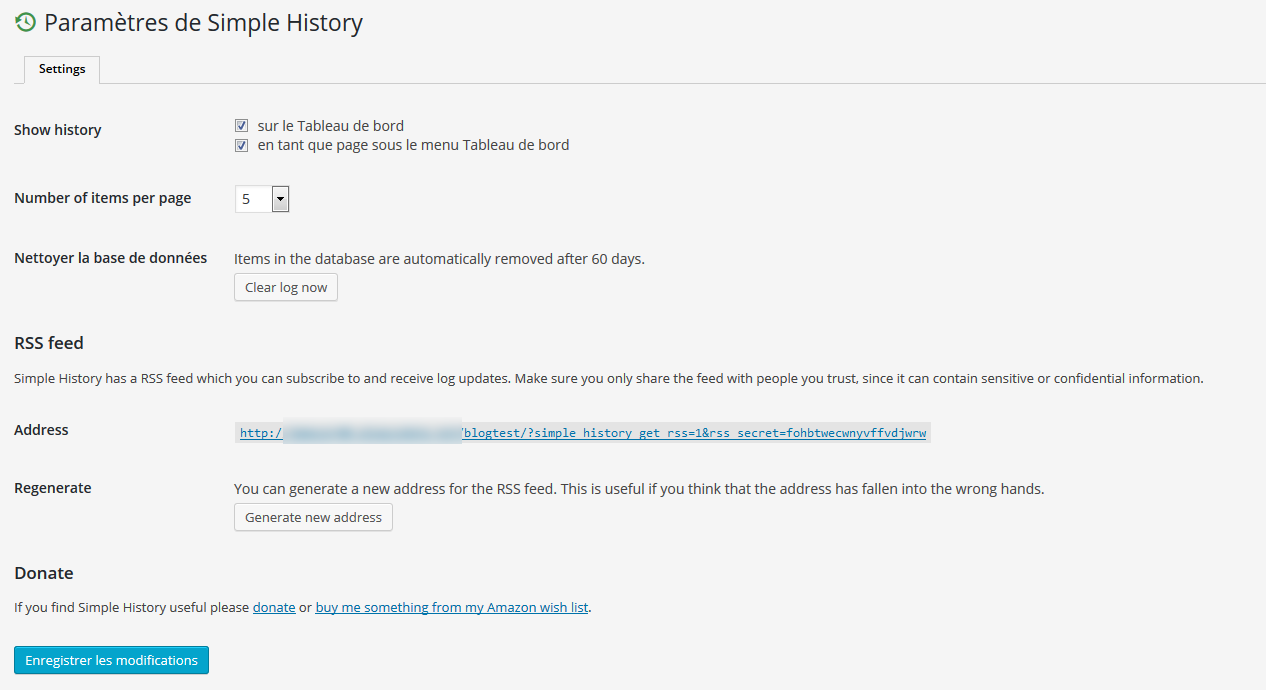Open the Amazon wish list link
1266x690 pixels.
[x=452, y=607]
